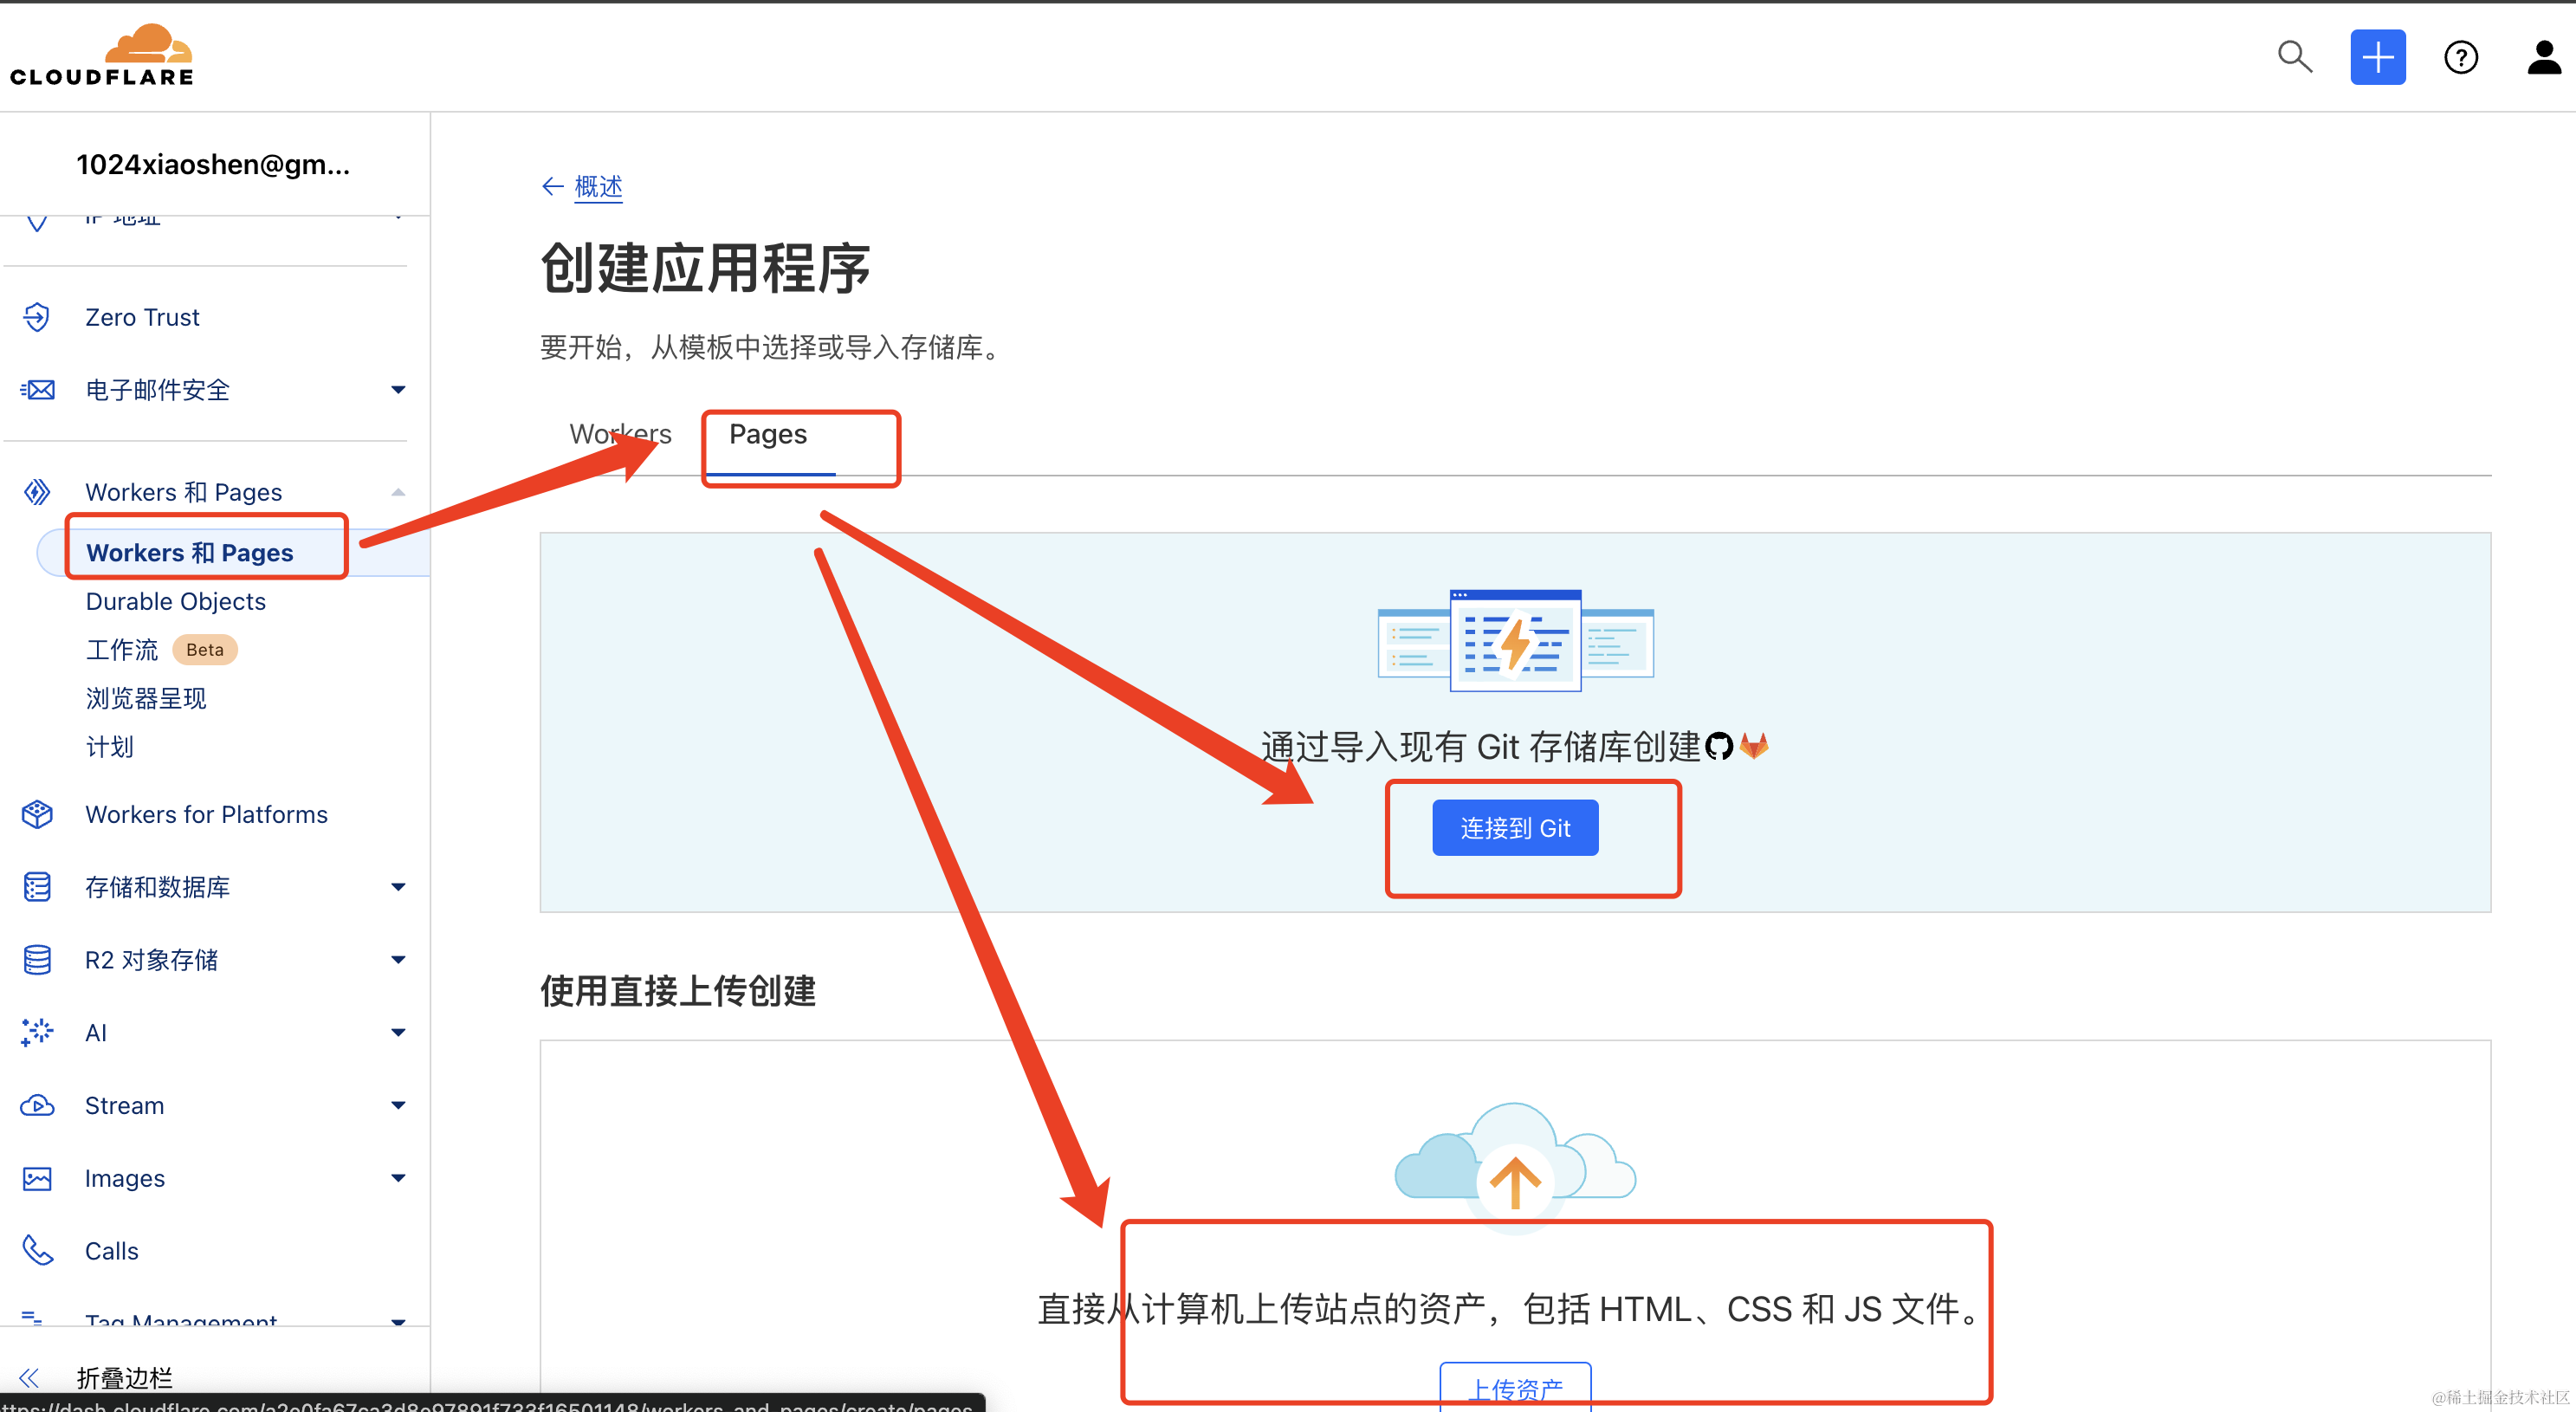2576x1412 pixels.
Task: Expand the 存储和数据库 section
Action: click(x=398, y=886)
